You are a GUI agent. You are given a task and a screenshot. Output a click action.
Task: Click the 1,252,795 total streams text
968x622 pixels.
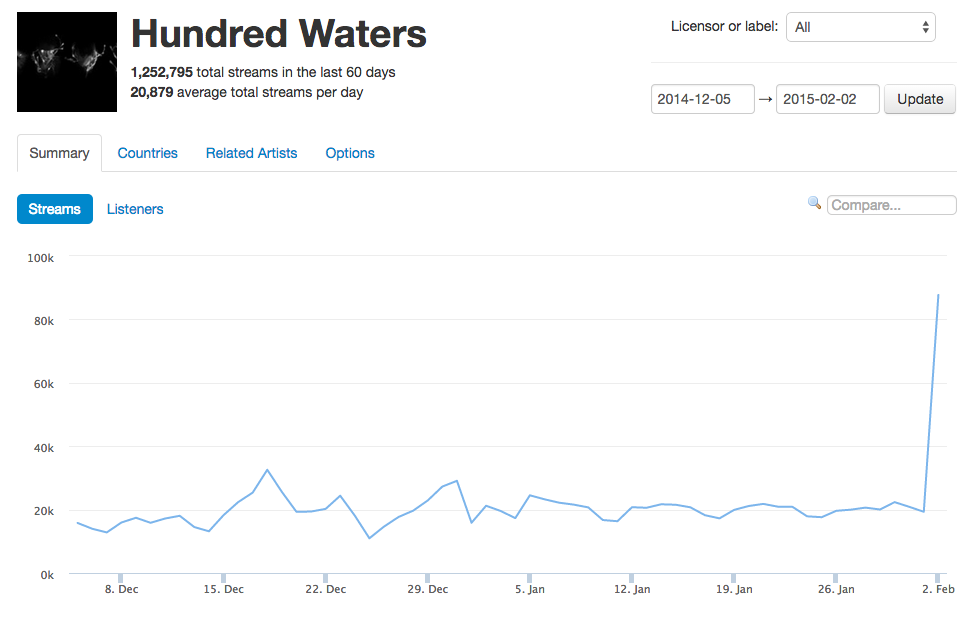[x=263, y=72]
